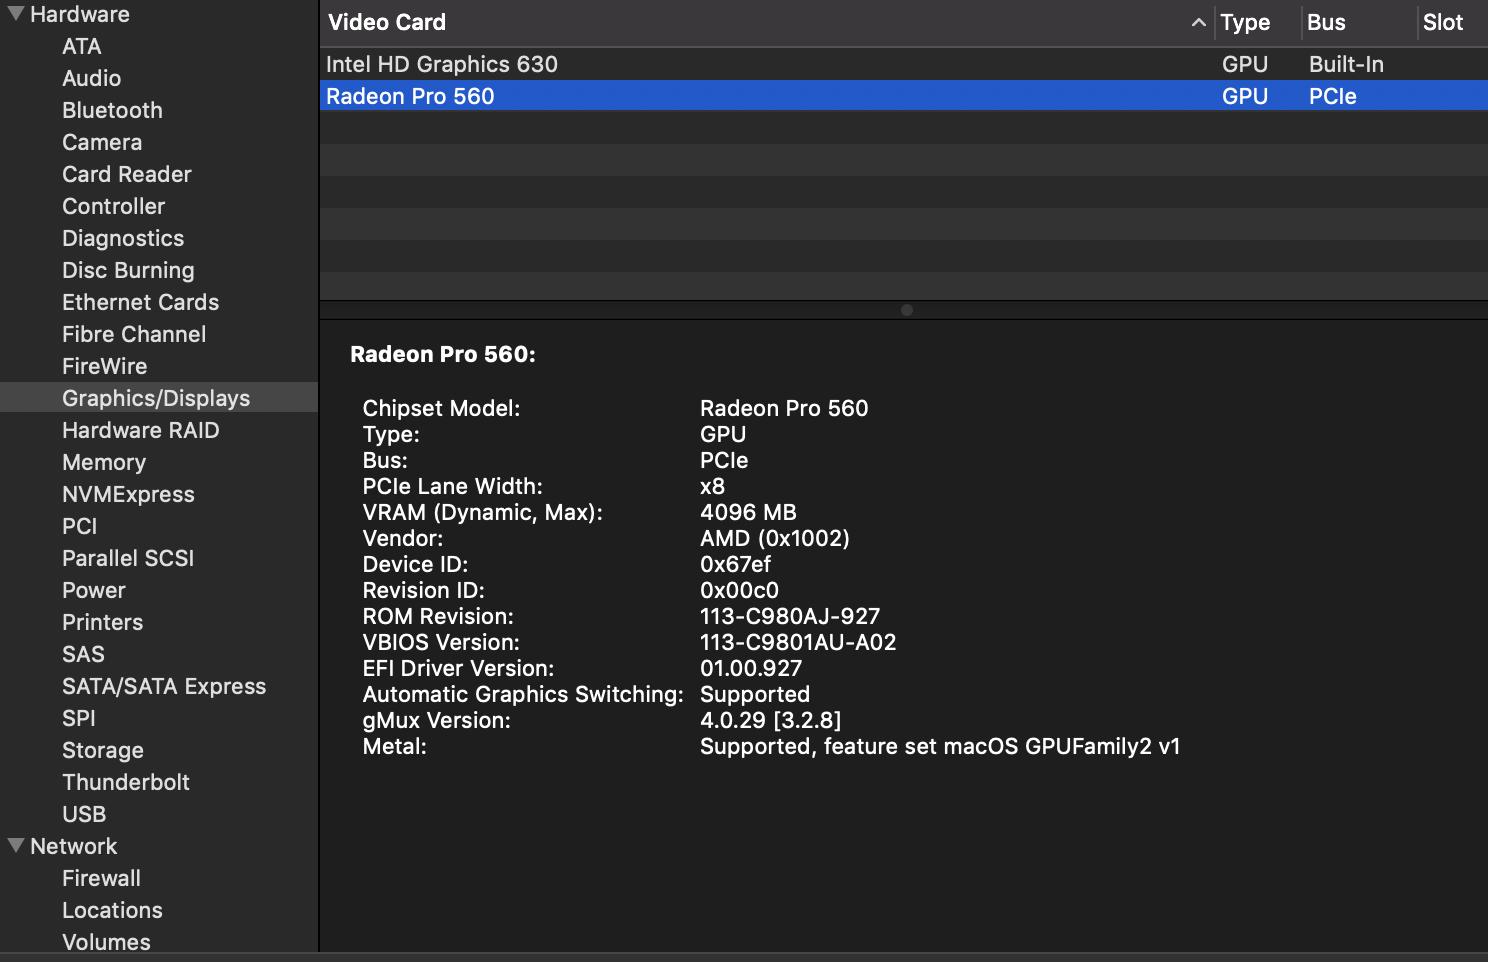Click the PCIe cell in selected row
The image size is (1488, 962).
pyautogui.click(x=1333, y=96)
